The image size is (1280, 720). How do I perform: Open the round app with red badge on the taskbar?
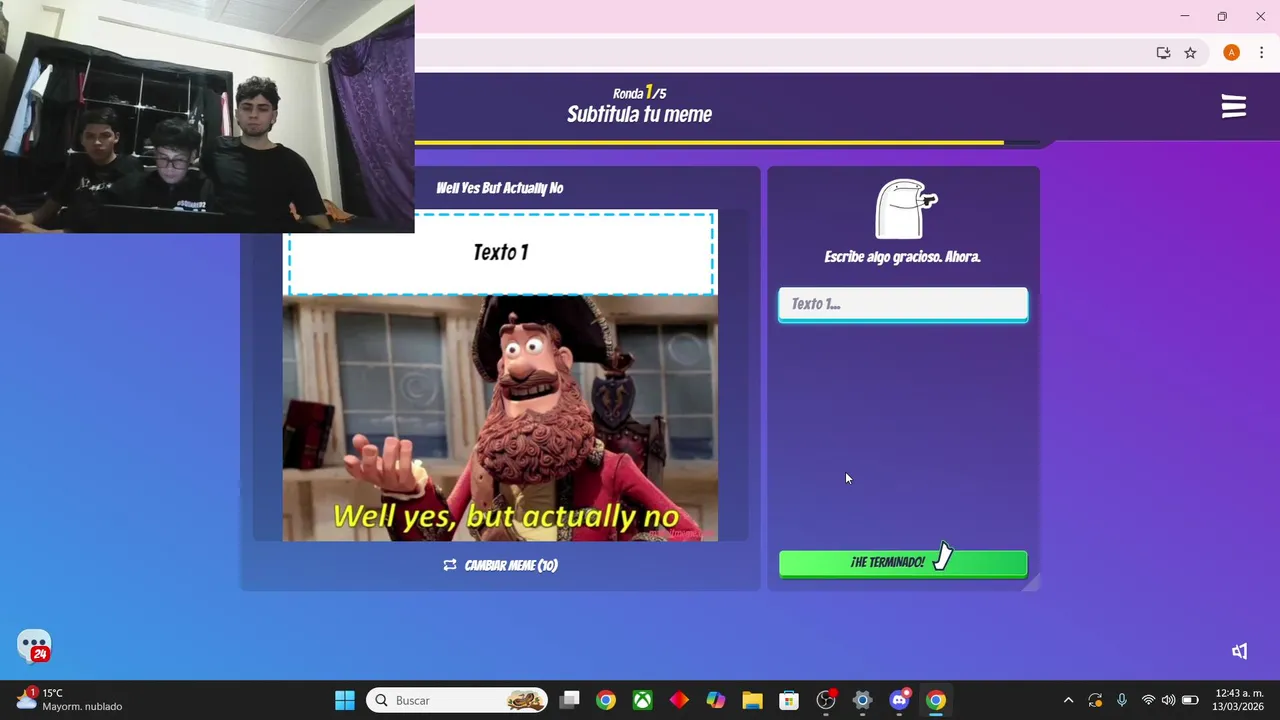[826, 700]
